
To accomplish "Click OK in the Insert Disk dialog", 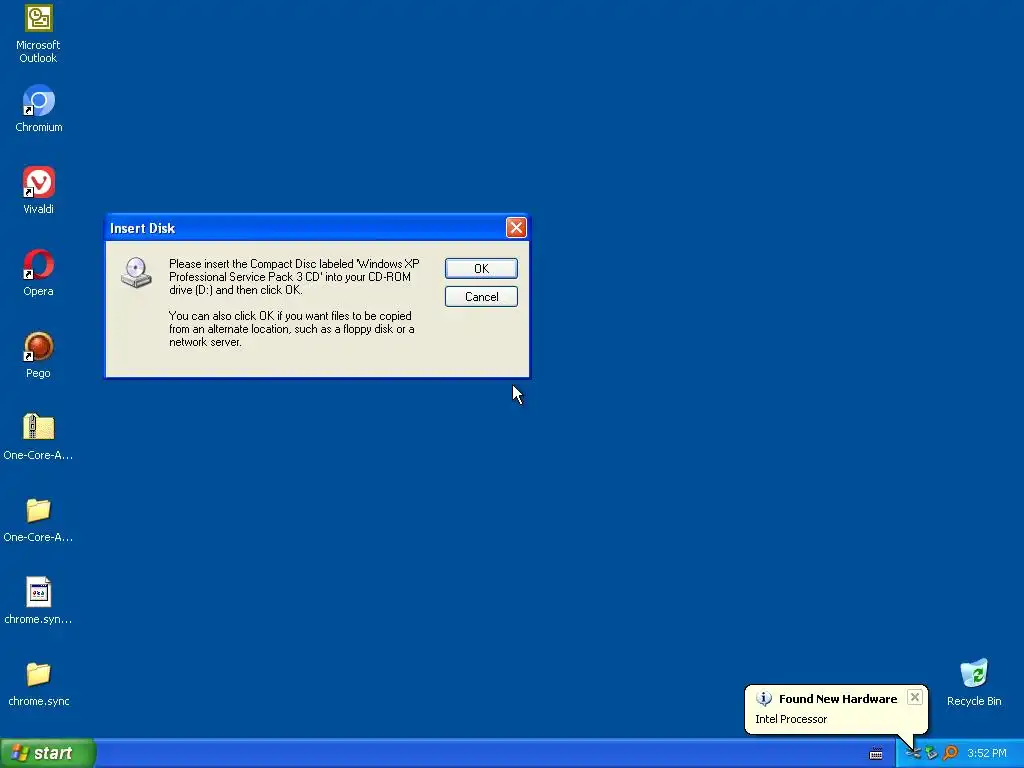I will pos(481,268).
